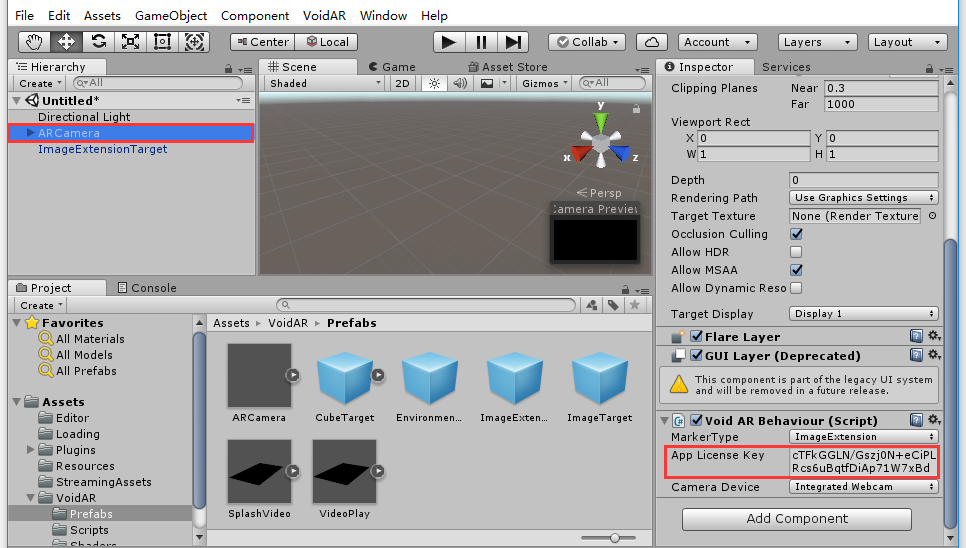
Task: Open the MarkerType dropdown
Action: point(864,437)
